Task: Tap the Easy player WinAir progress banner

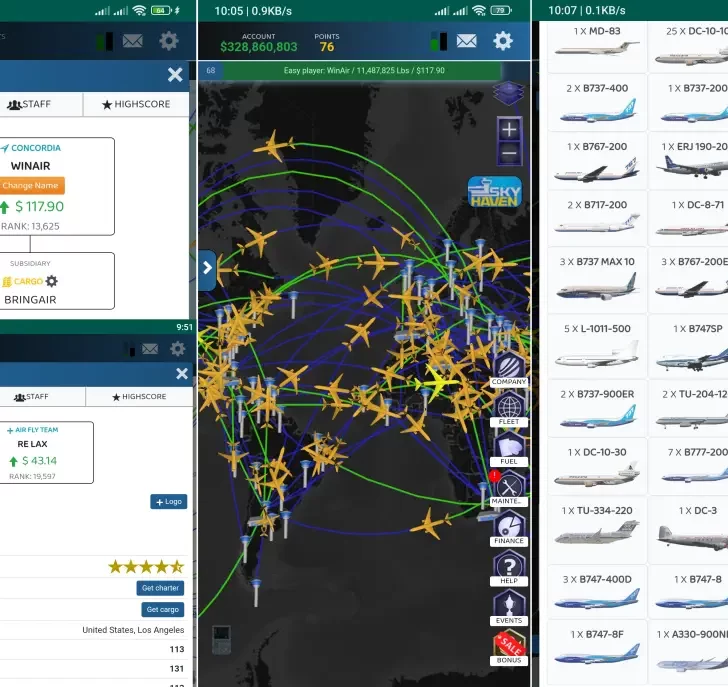Action: coord(364,71)
